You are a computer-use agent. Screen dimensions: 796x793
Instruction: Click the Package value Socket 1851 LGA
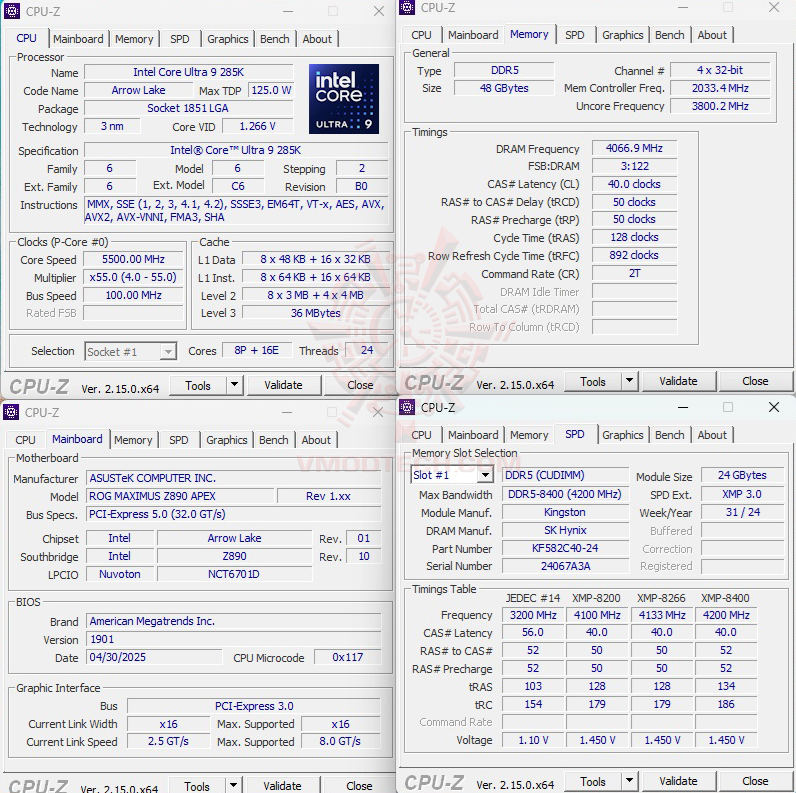tap(189, 108)
